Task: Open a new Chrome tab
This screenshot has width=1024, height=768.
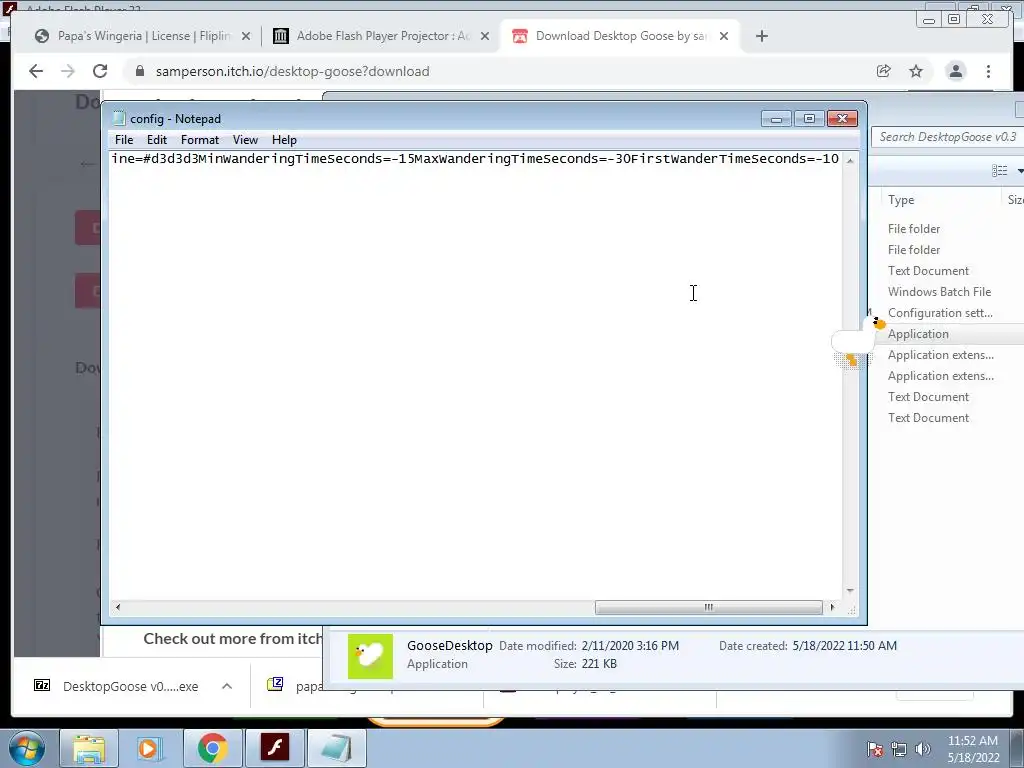Action: (761, 36)
